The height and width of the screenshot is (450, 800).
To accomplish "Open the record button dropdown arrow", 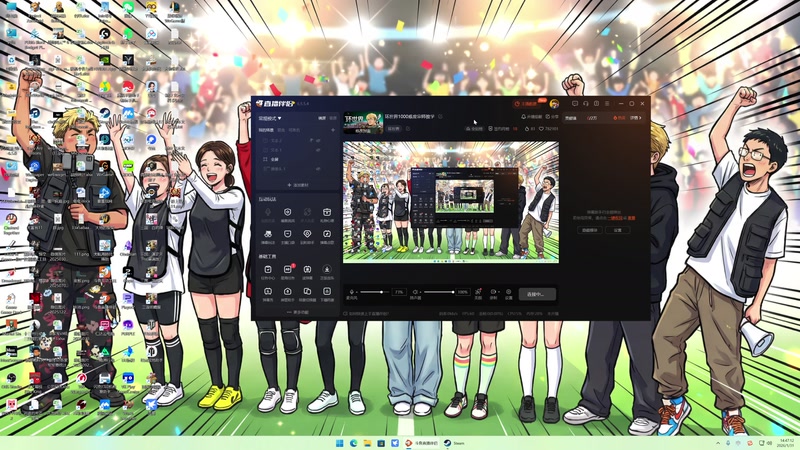I will click(497, 292).
